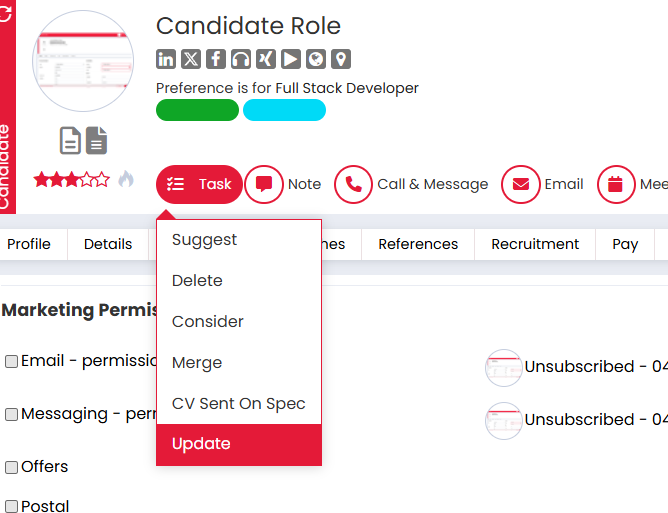Click the candidate profile thumbnail image
The width and height of the screenshot is (668, 513).
pyautogui.click(x=83, y=62)
